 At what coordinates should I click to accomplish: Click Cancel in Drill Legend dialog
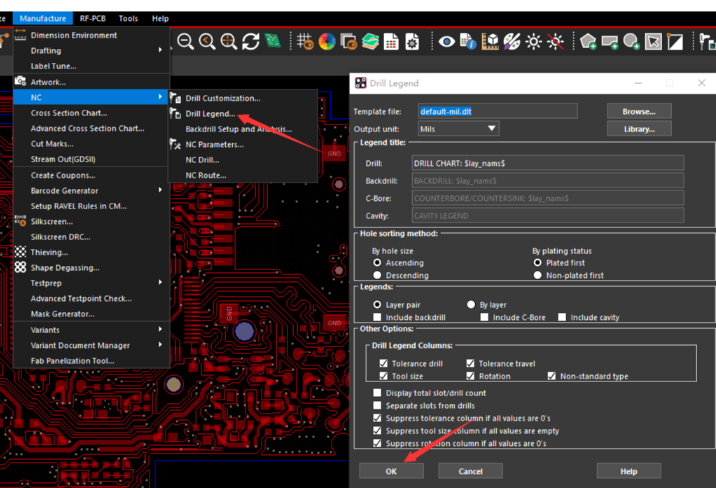(x=470, y=471)
